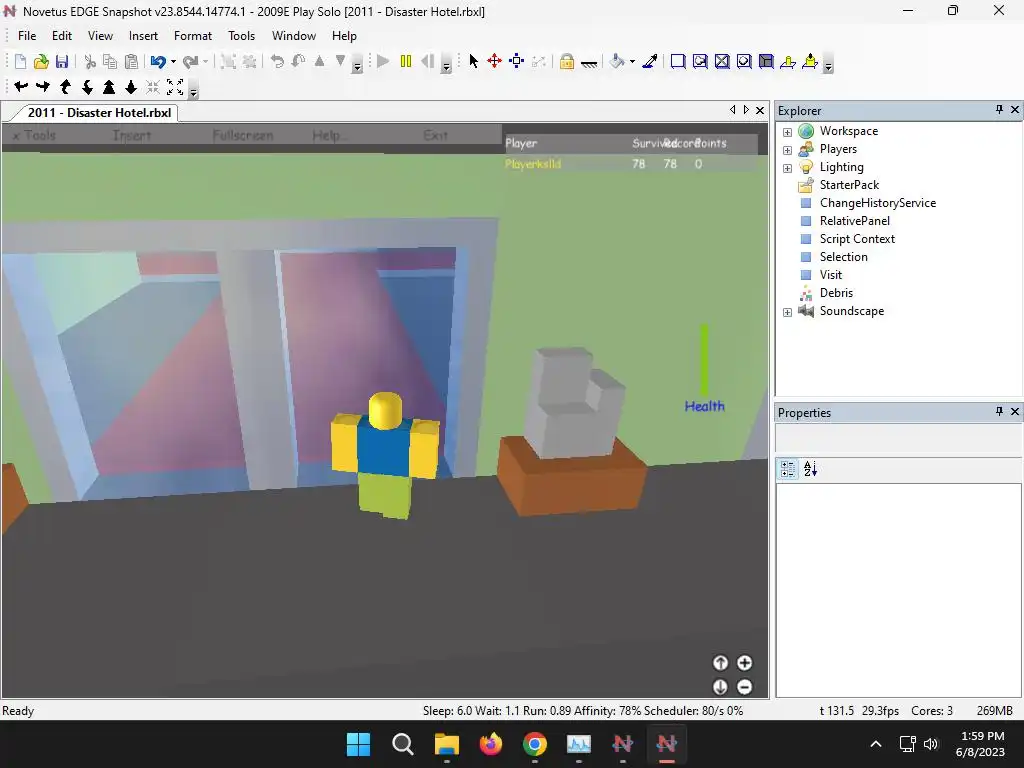1024x768 pixels.
Task: Open the Window menu
Action: coord(294,36)
